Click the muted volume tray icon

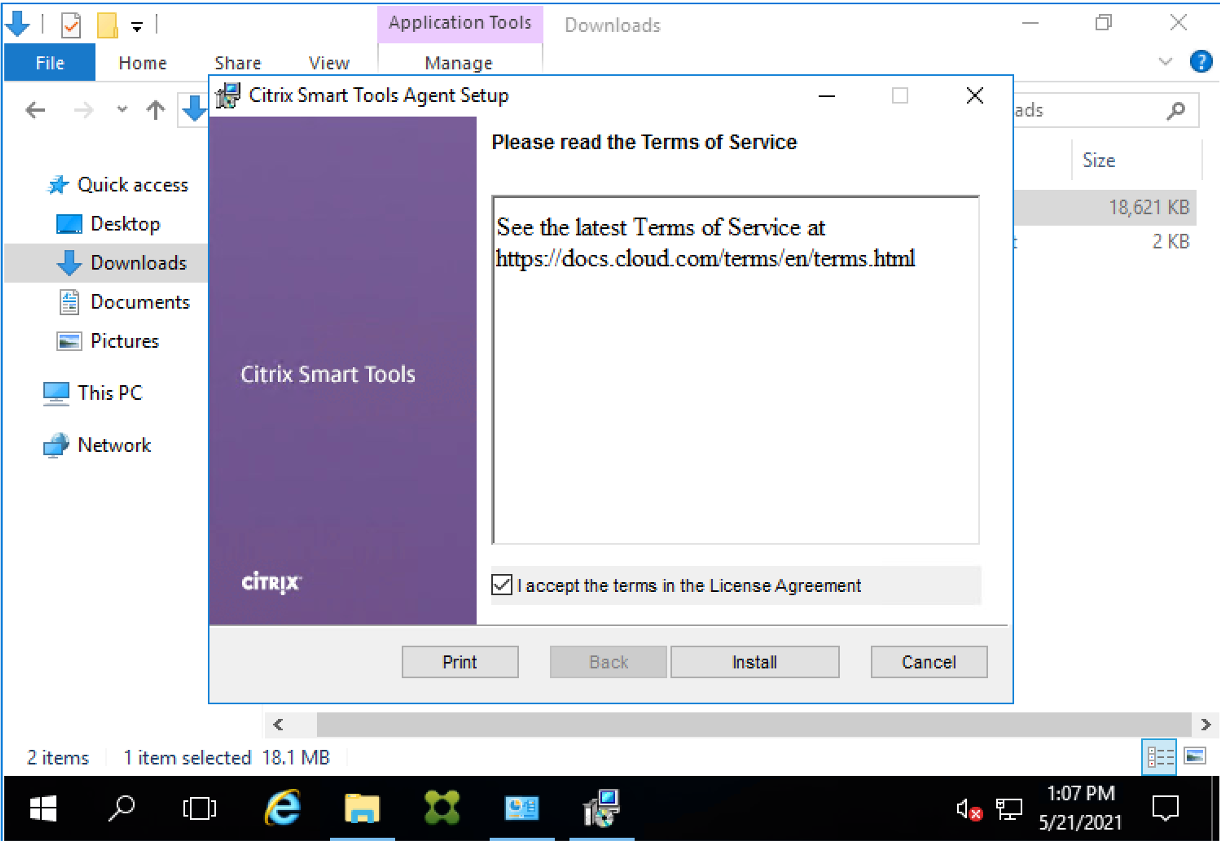click(x=969, y=809)
